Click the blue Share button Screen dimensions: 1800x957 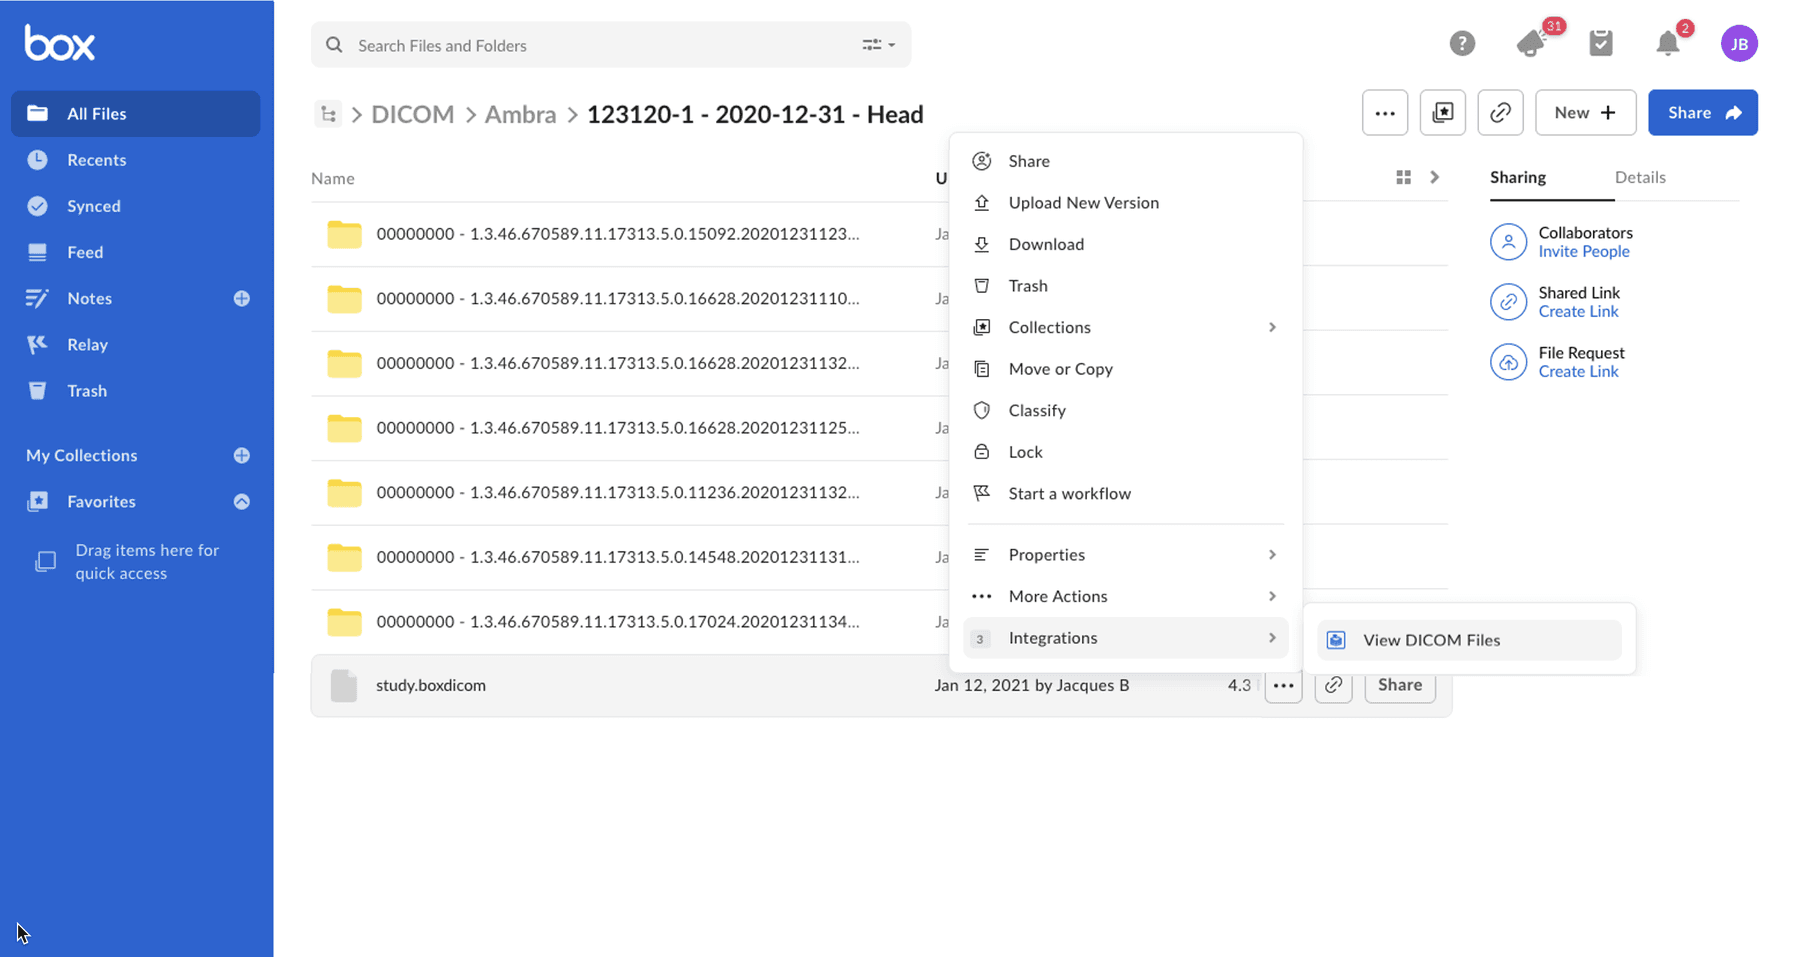pos(1703,113)
